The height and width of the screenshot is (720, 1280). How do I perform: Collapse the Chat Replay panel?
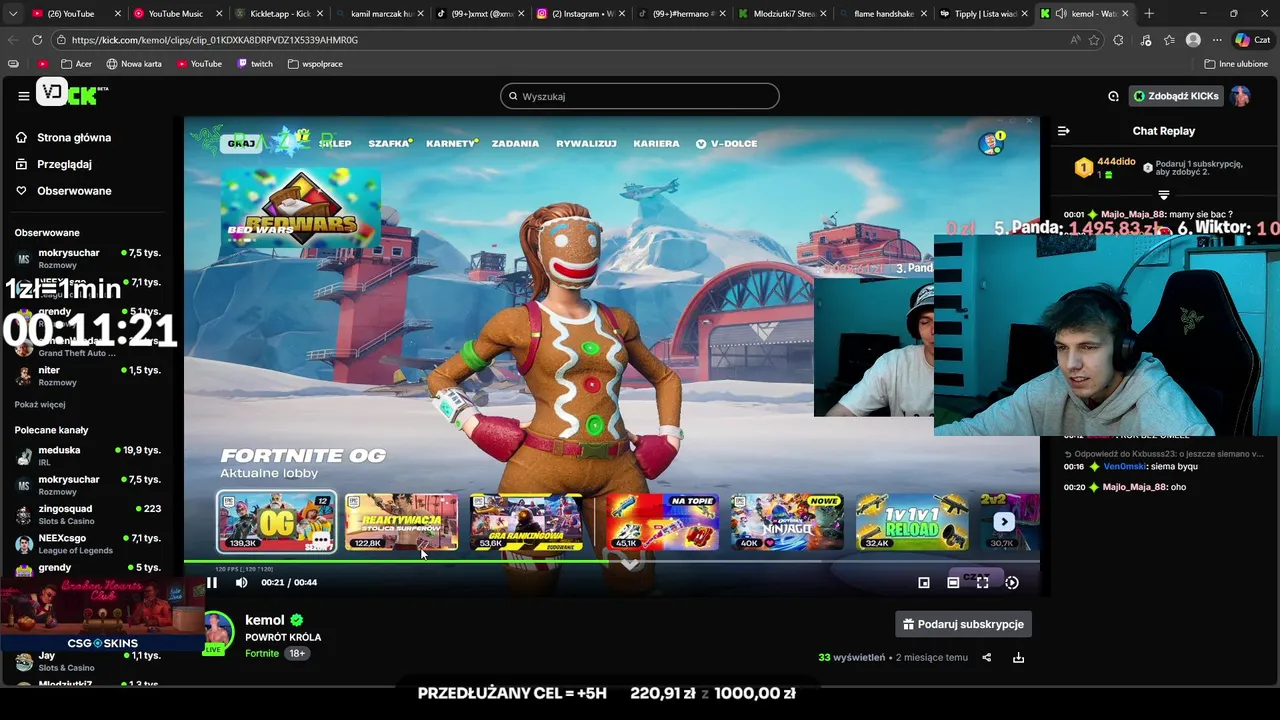(x=1063, y=131)
